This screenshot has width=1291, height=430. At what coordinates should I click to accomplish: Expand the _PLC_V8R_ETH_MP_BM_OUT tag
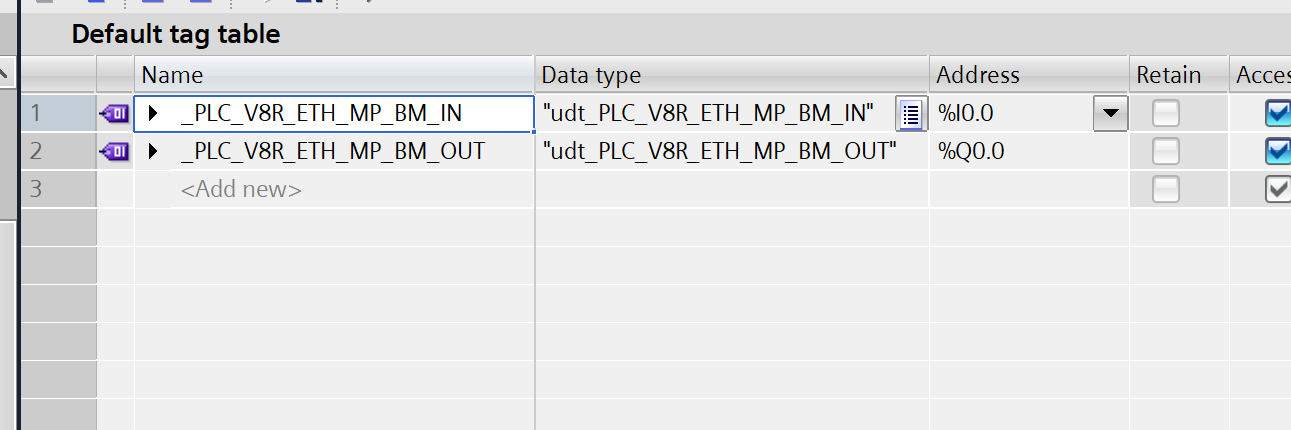point(153,152)
